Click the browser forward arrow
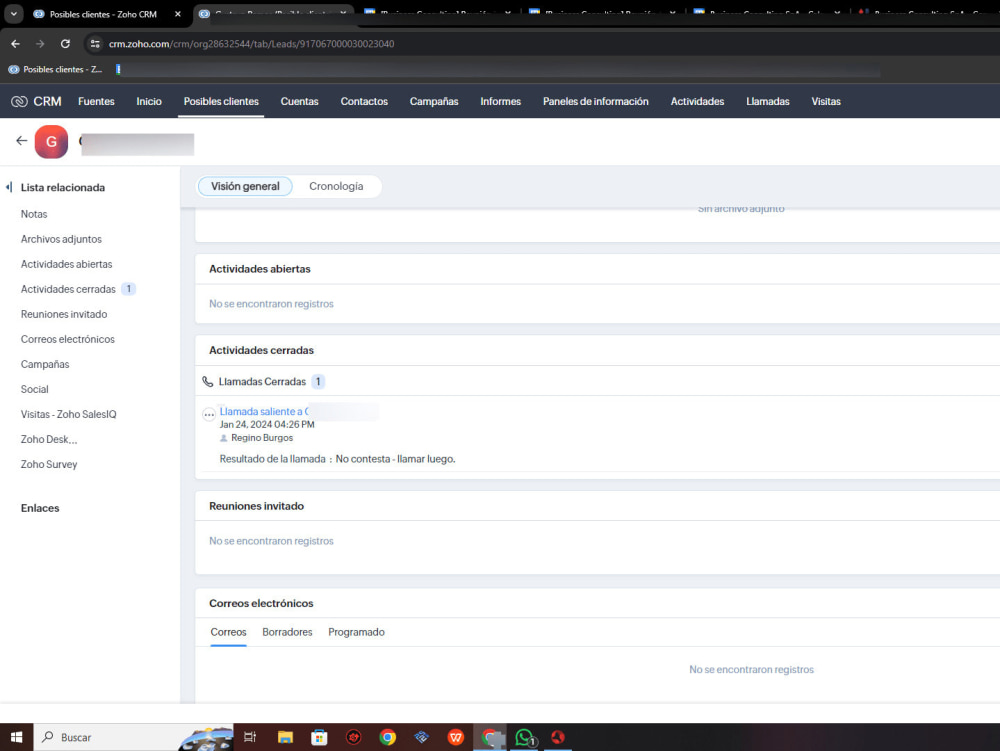1000x751 pixels. tap(40, 44)
